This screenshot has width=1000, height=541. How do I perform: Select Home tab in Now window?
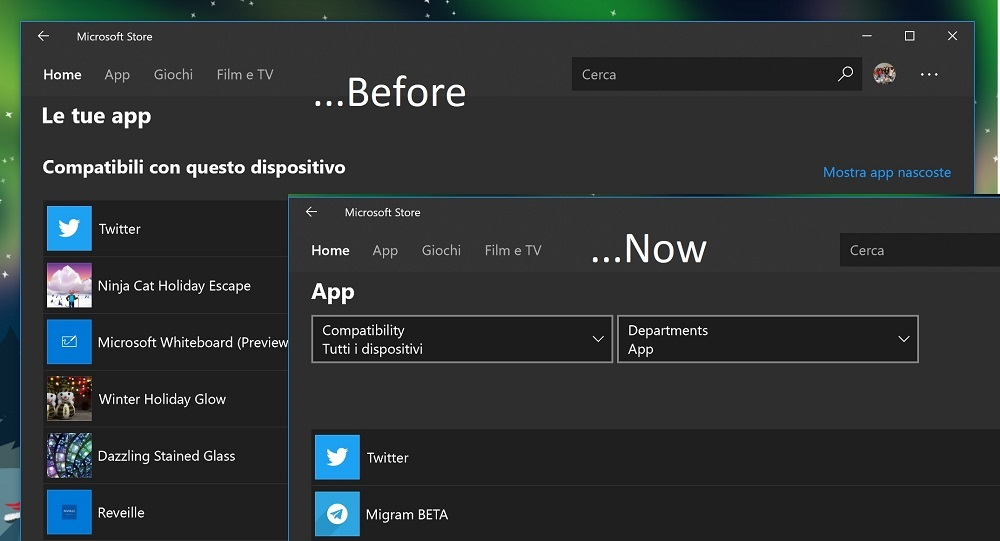tap(330, 251)
